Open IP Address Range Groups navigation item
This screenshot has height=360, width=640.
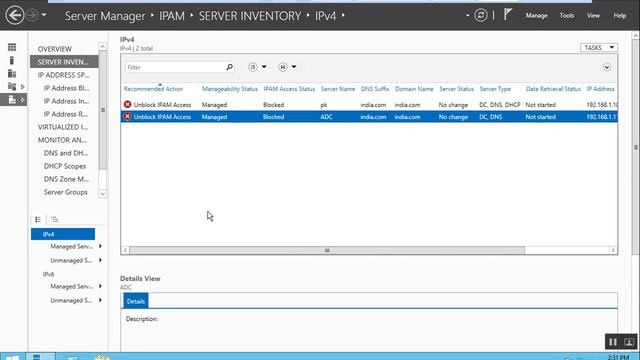pos(66,114)
